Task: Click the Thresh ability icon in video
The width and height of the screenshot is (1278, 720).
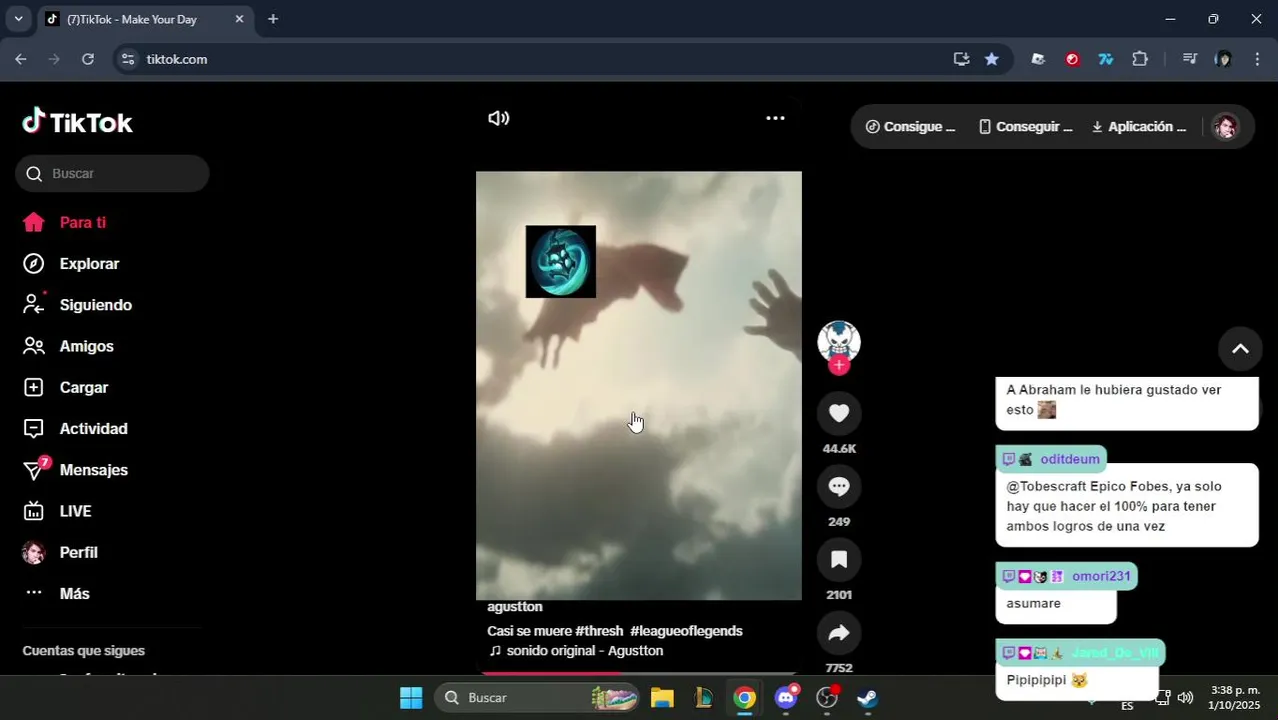Action: point(561,262)
